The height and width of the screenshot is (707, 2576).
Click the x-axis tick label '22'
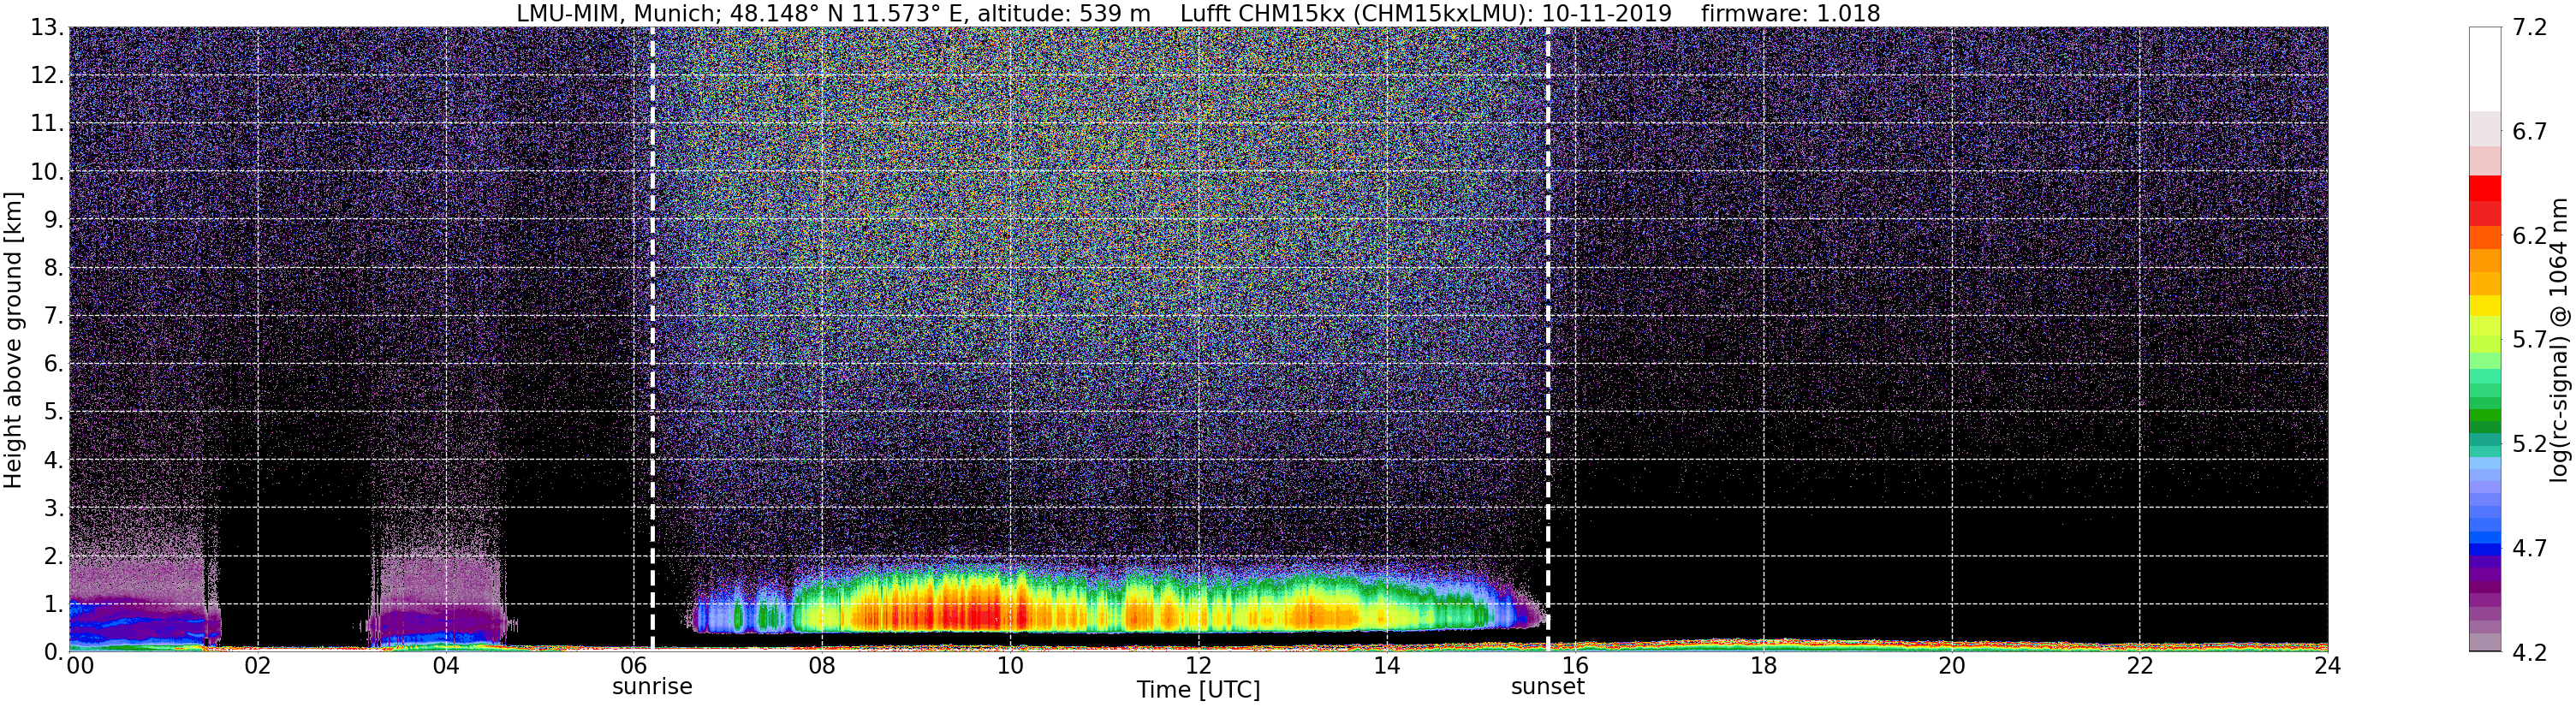pyautogui.click(x=2139, y=666)
